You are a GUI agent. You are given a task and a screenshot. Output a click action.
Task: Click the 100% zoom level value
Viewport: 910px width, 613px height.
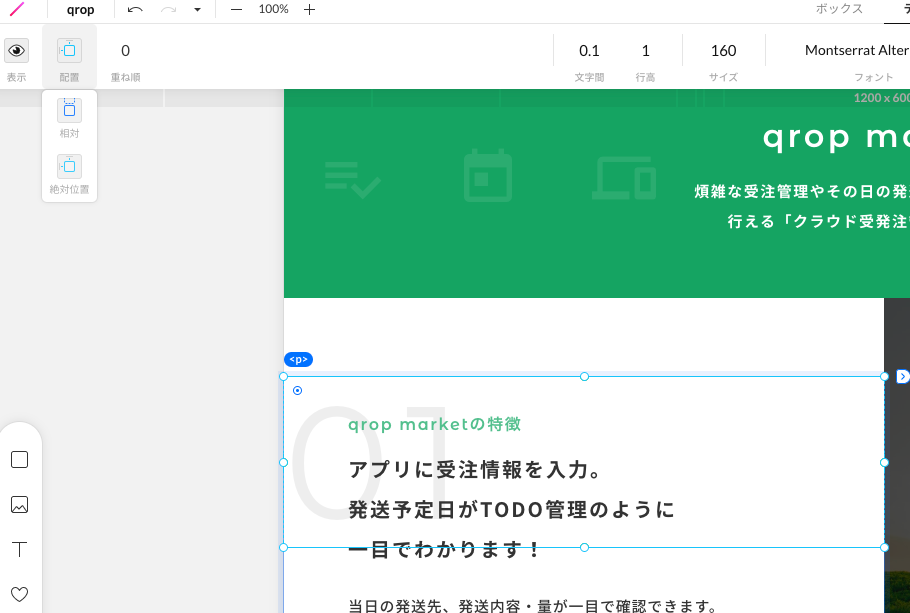pos(273,9)
